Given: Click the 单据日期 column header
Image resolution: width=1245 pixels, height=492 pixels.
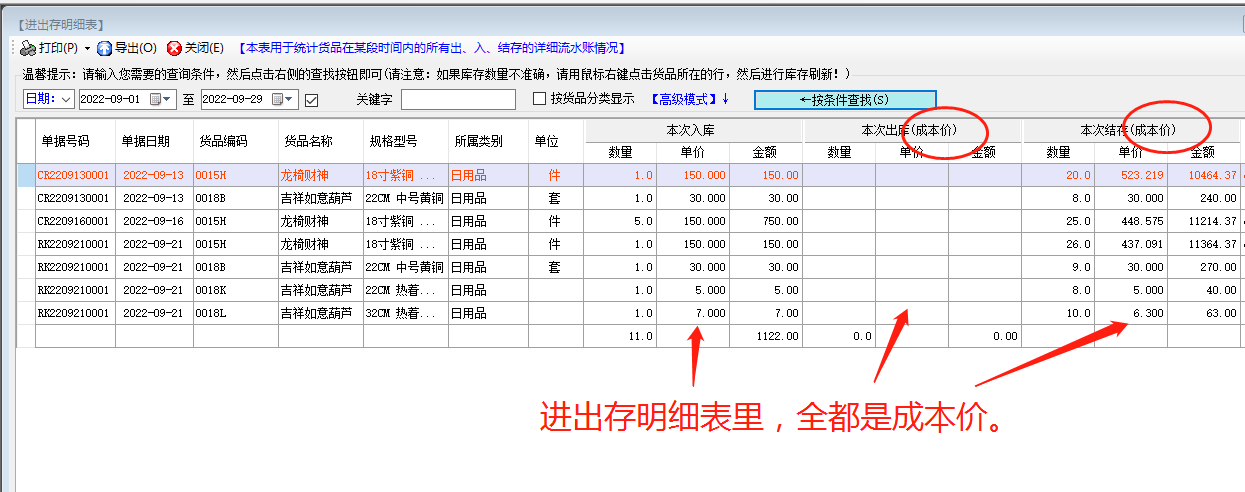Looking at the screenshot, I should [x=145, y=141].
